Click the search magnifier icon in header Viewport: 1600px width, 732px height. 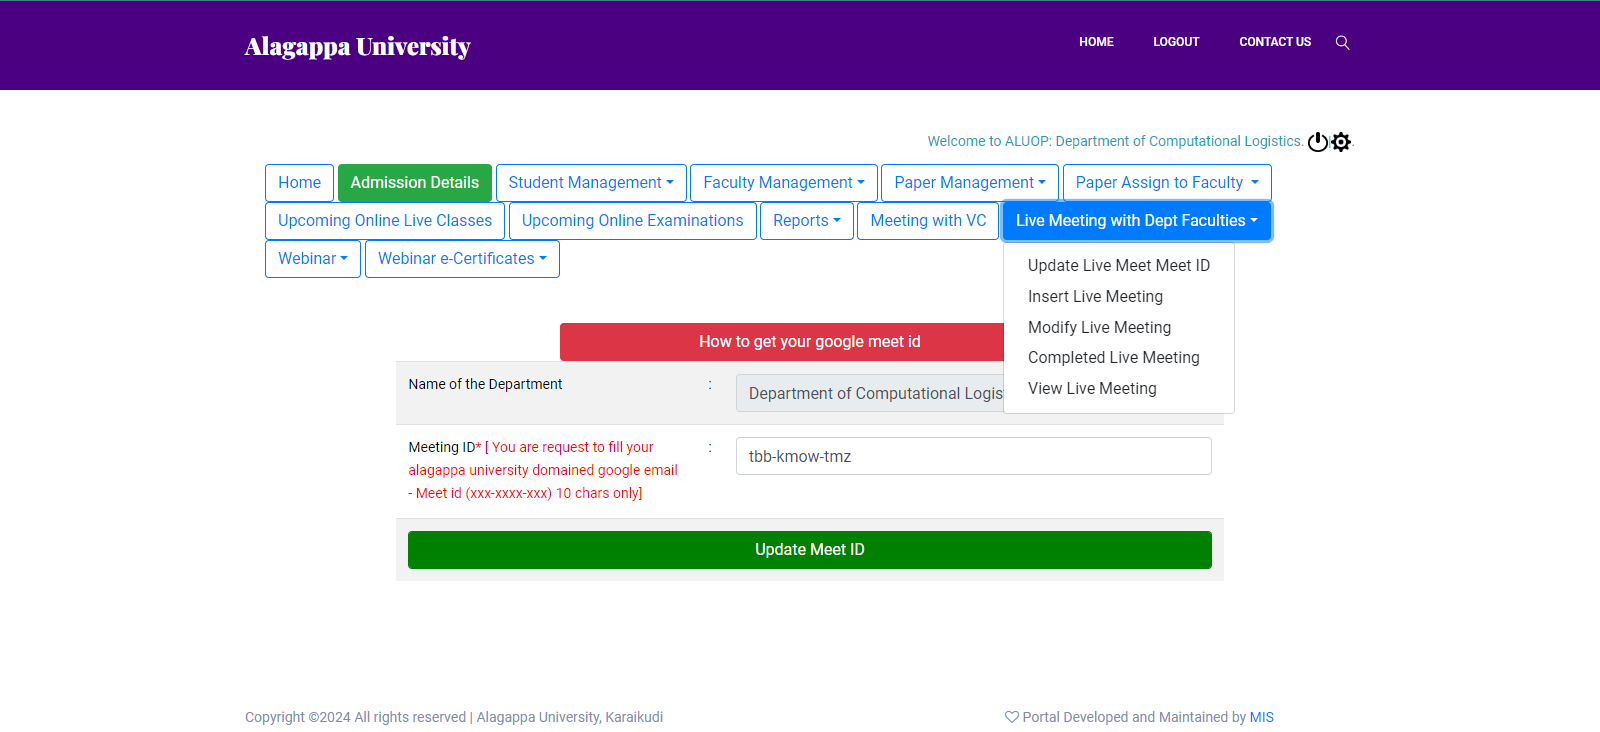coord(1342,42)
